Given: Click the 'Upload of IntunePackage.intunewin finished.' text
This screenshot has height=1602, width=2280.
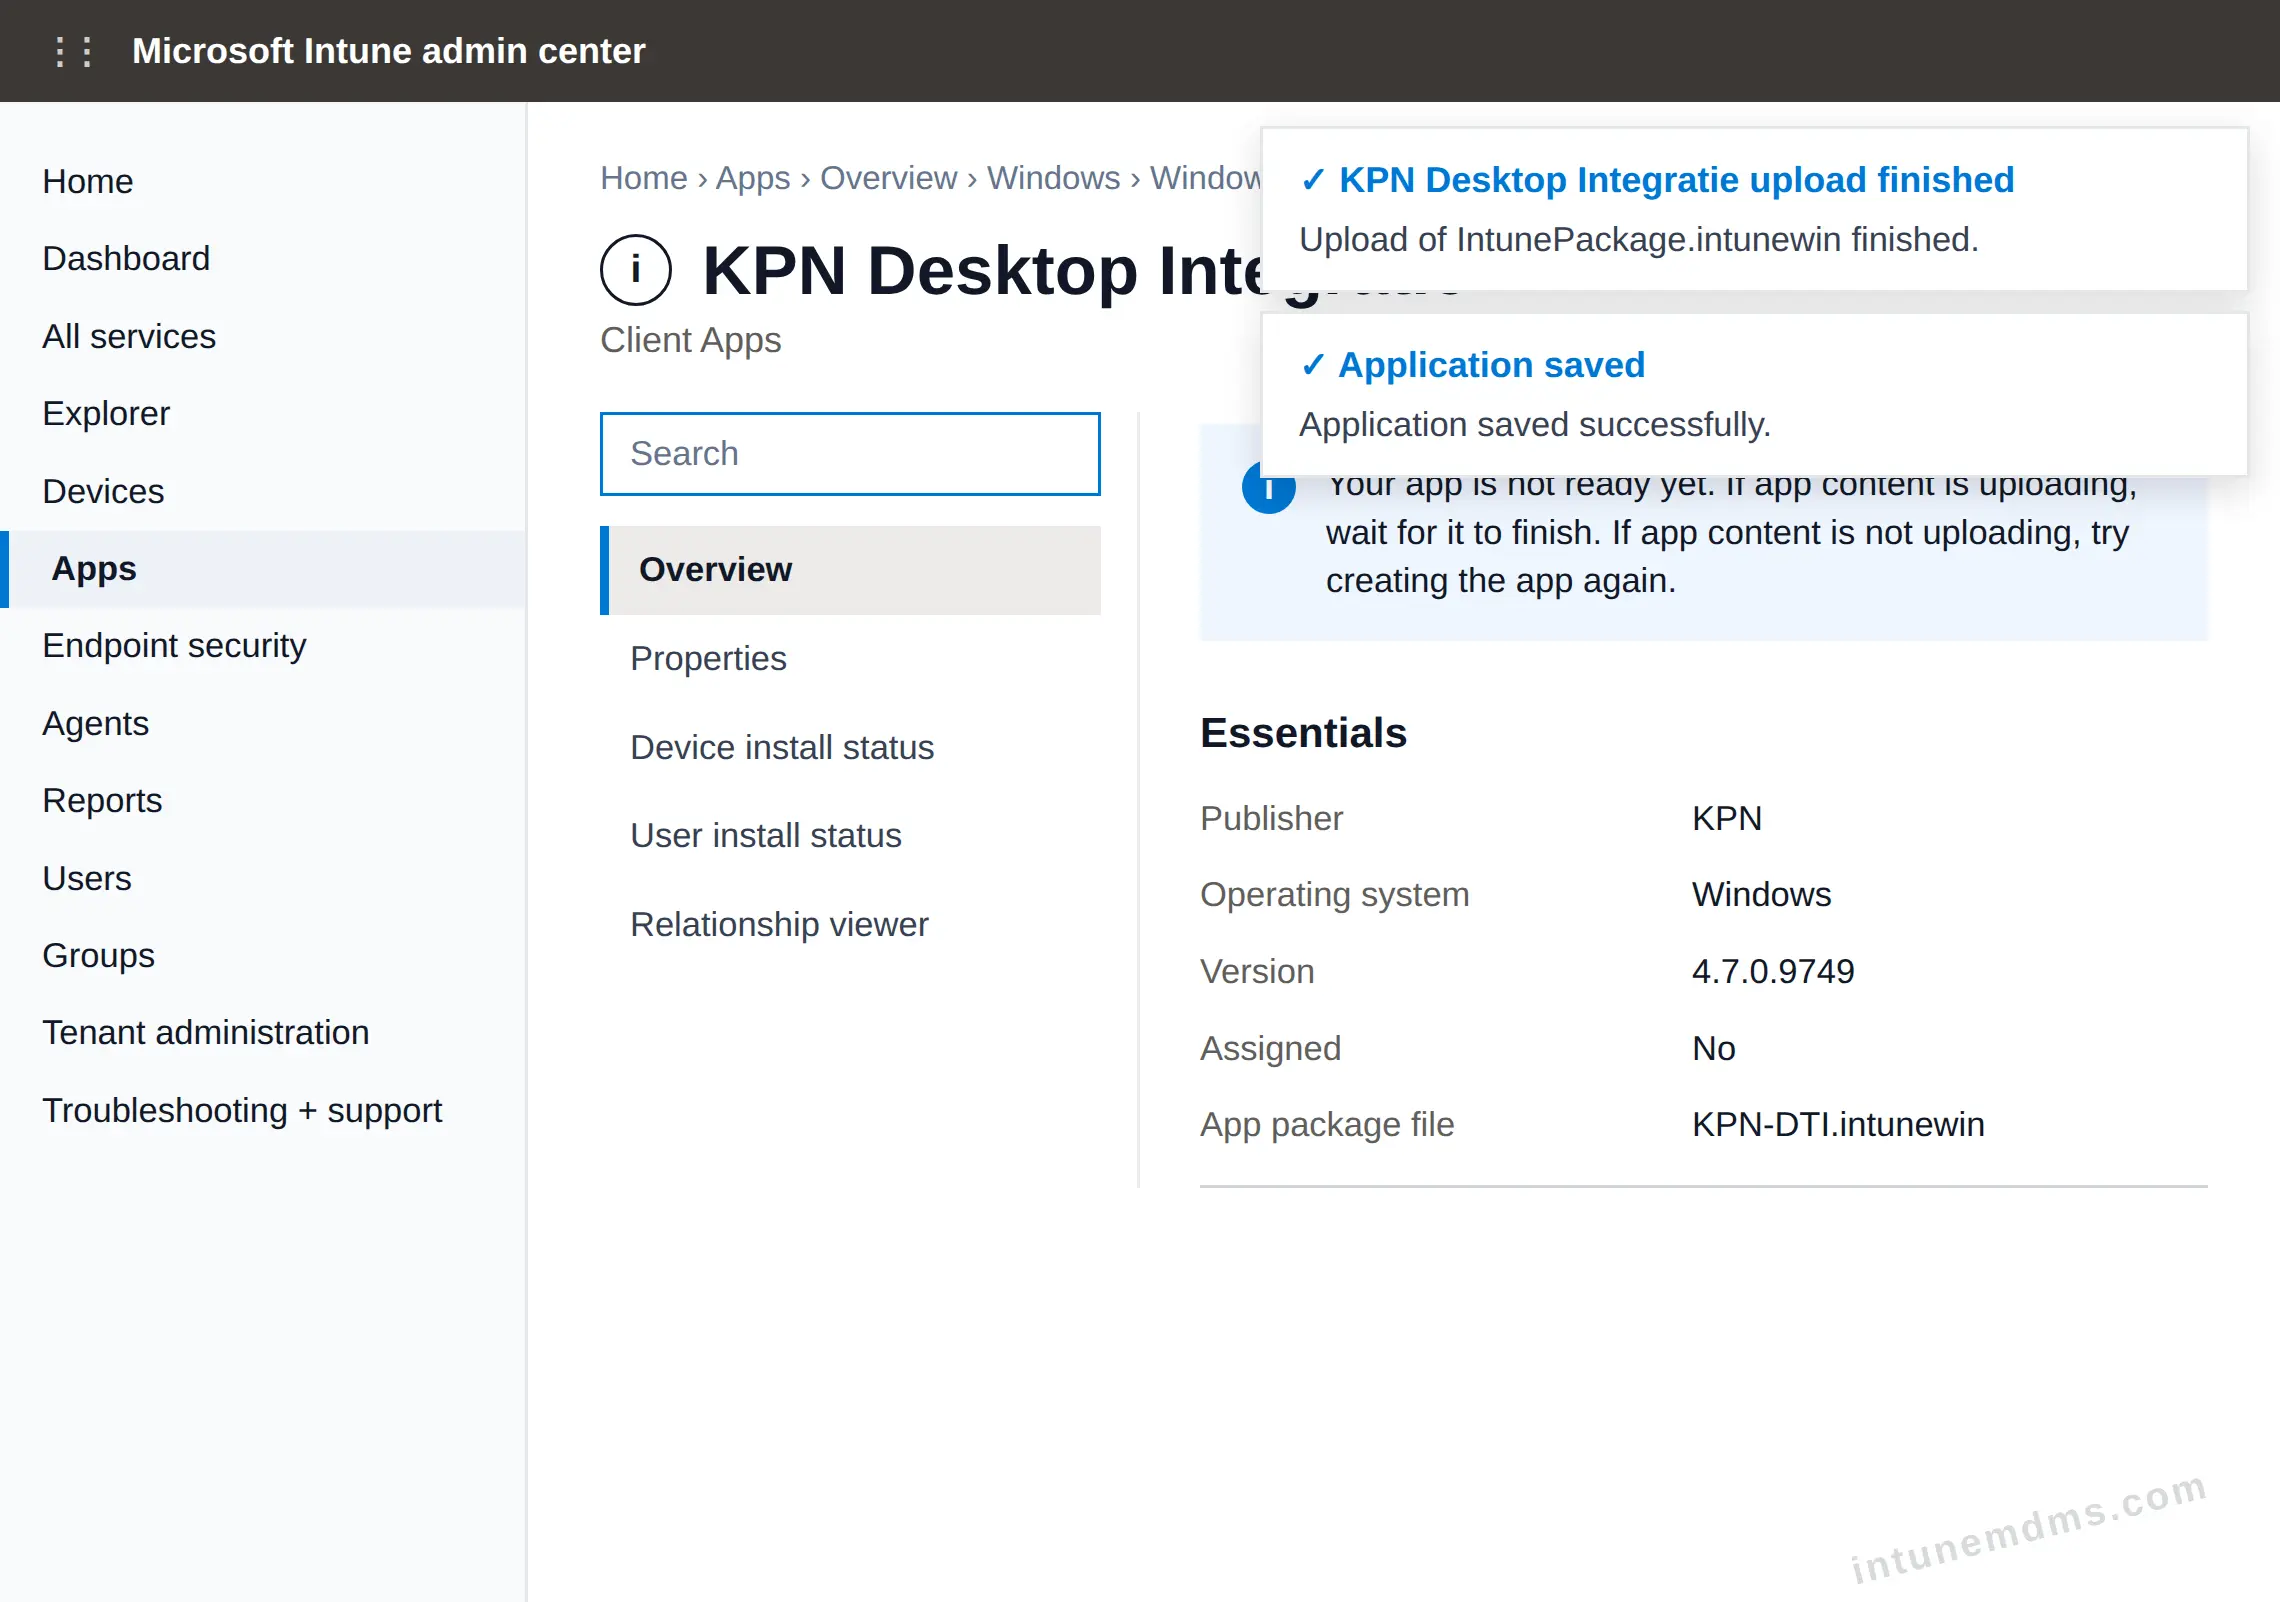Looking at the screenshot, I should pos(1639,240).
